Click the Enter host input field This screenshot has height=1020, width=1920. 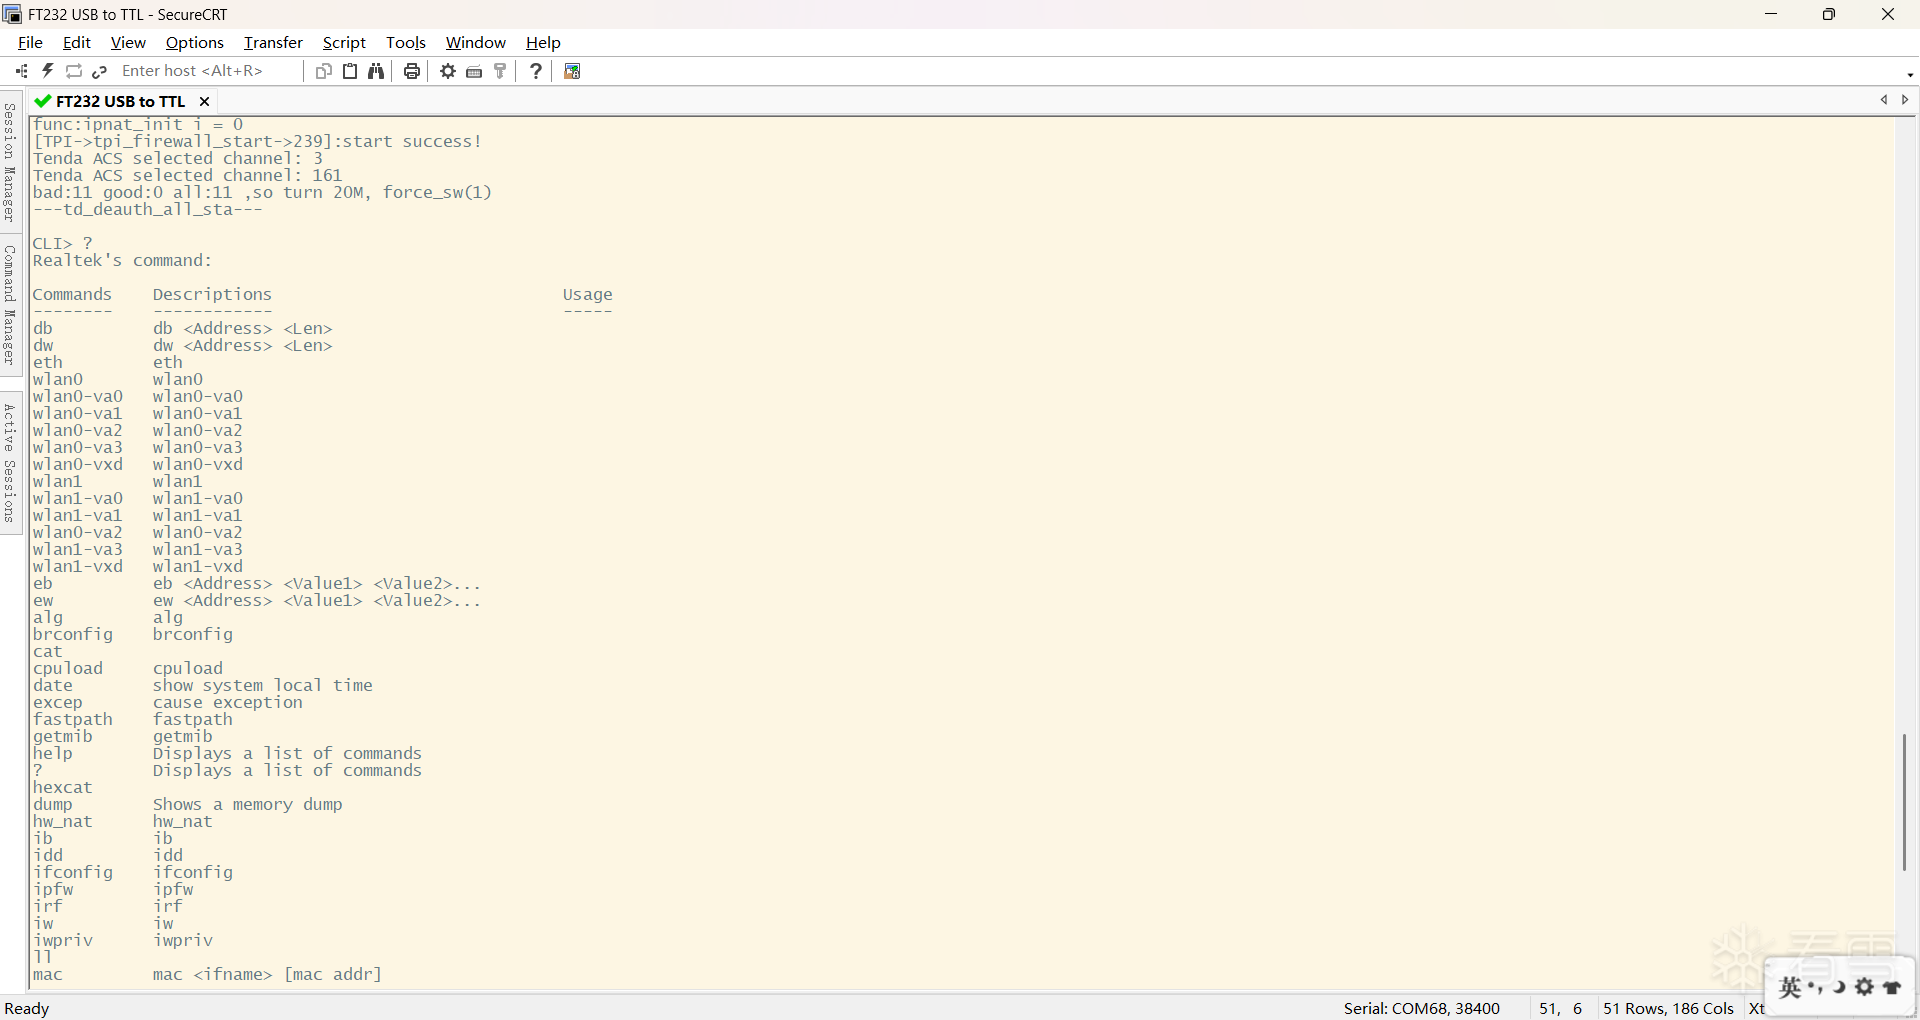click(x=208, y=71)
